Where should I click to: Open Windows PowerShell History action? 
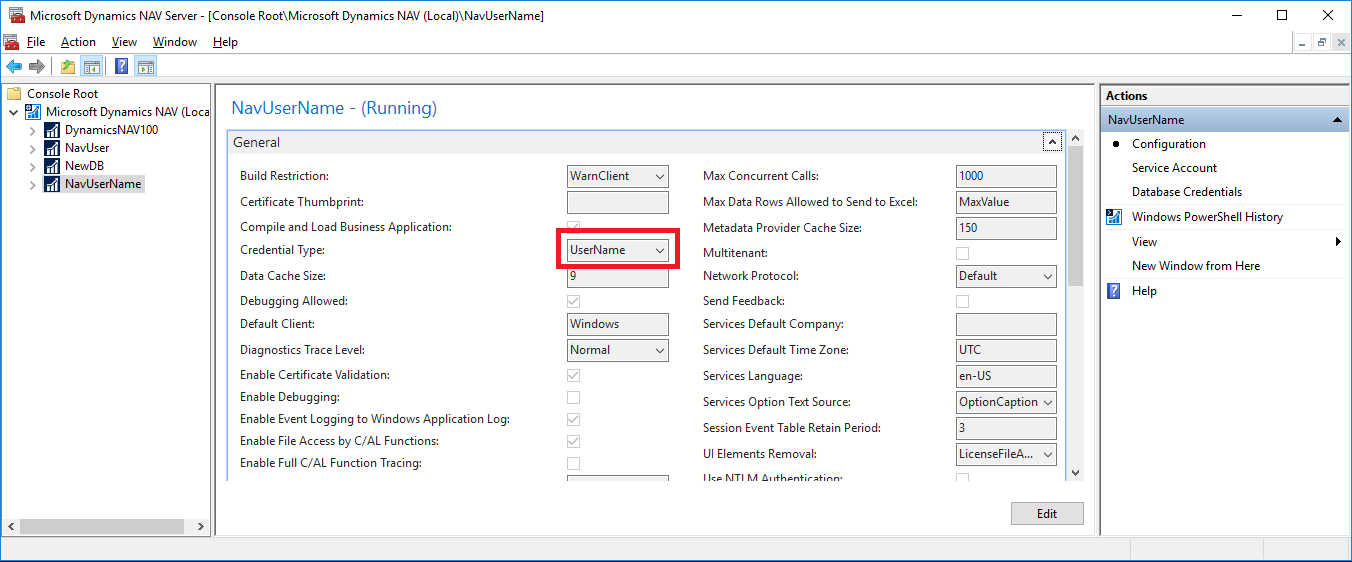(x=1207, y=217)
